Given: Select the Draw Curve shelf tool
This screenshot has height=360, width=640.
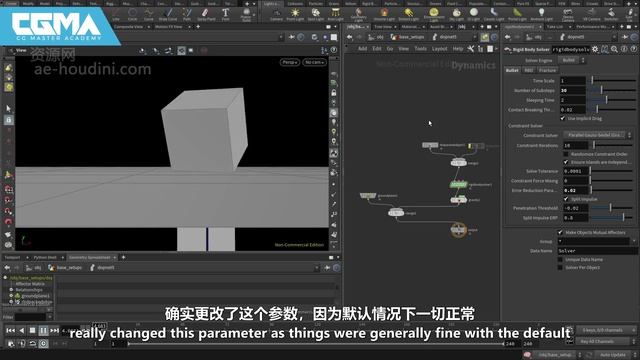Looking at the screenshot, I should click(168, 14).
